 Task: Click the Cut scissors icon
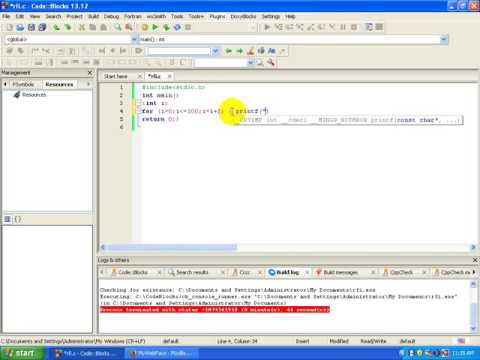click(x=82, y=27)
